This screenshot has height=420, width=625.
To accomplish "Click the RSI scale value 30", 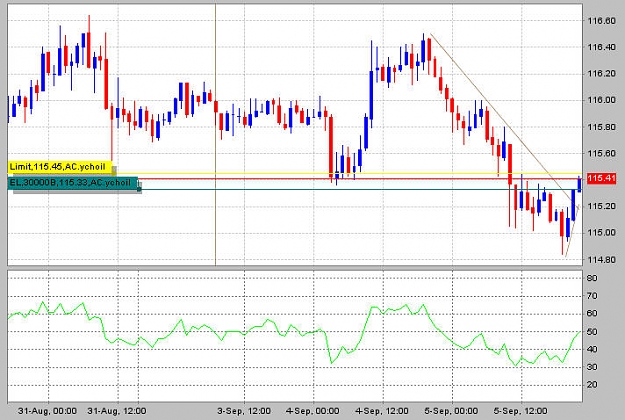I will (592, 367).
